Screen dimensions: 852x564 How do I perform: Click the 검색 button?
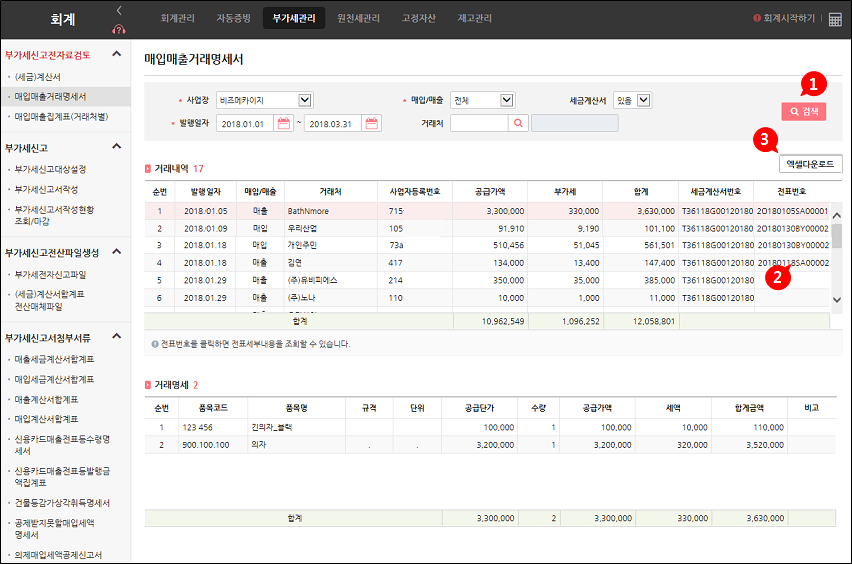pyautogui.click(x=804, y=111)
